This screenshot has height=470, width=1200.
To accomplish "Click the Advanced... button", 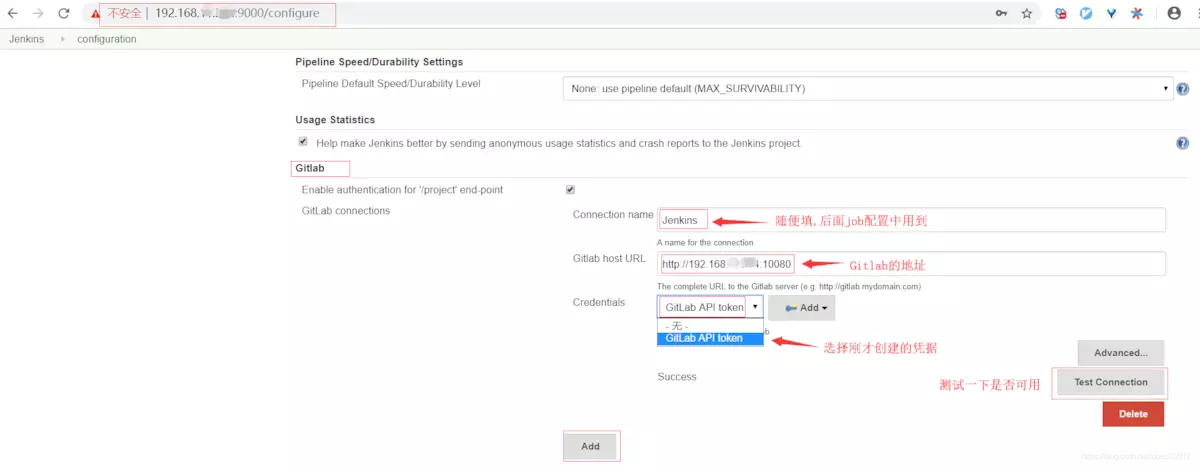I will click(x=1120, y=353).
